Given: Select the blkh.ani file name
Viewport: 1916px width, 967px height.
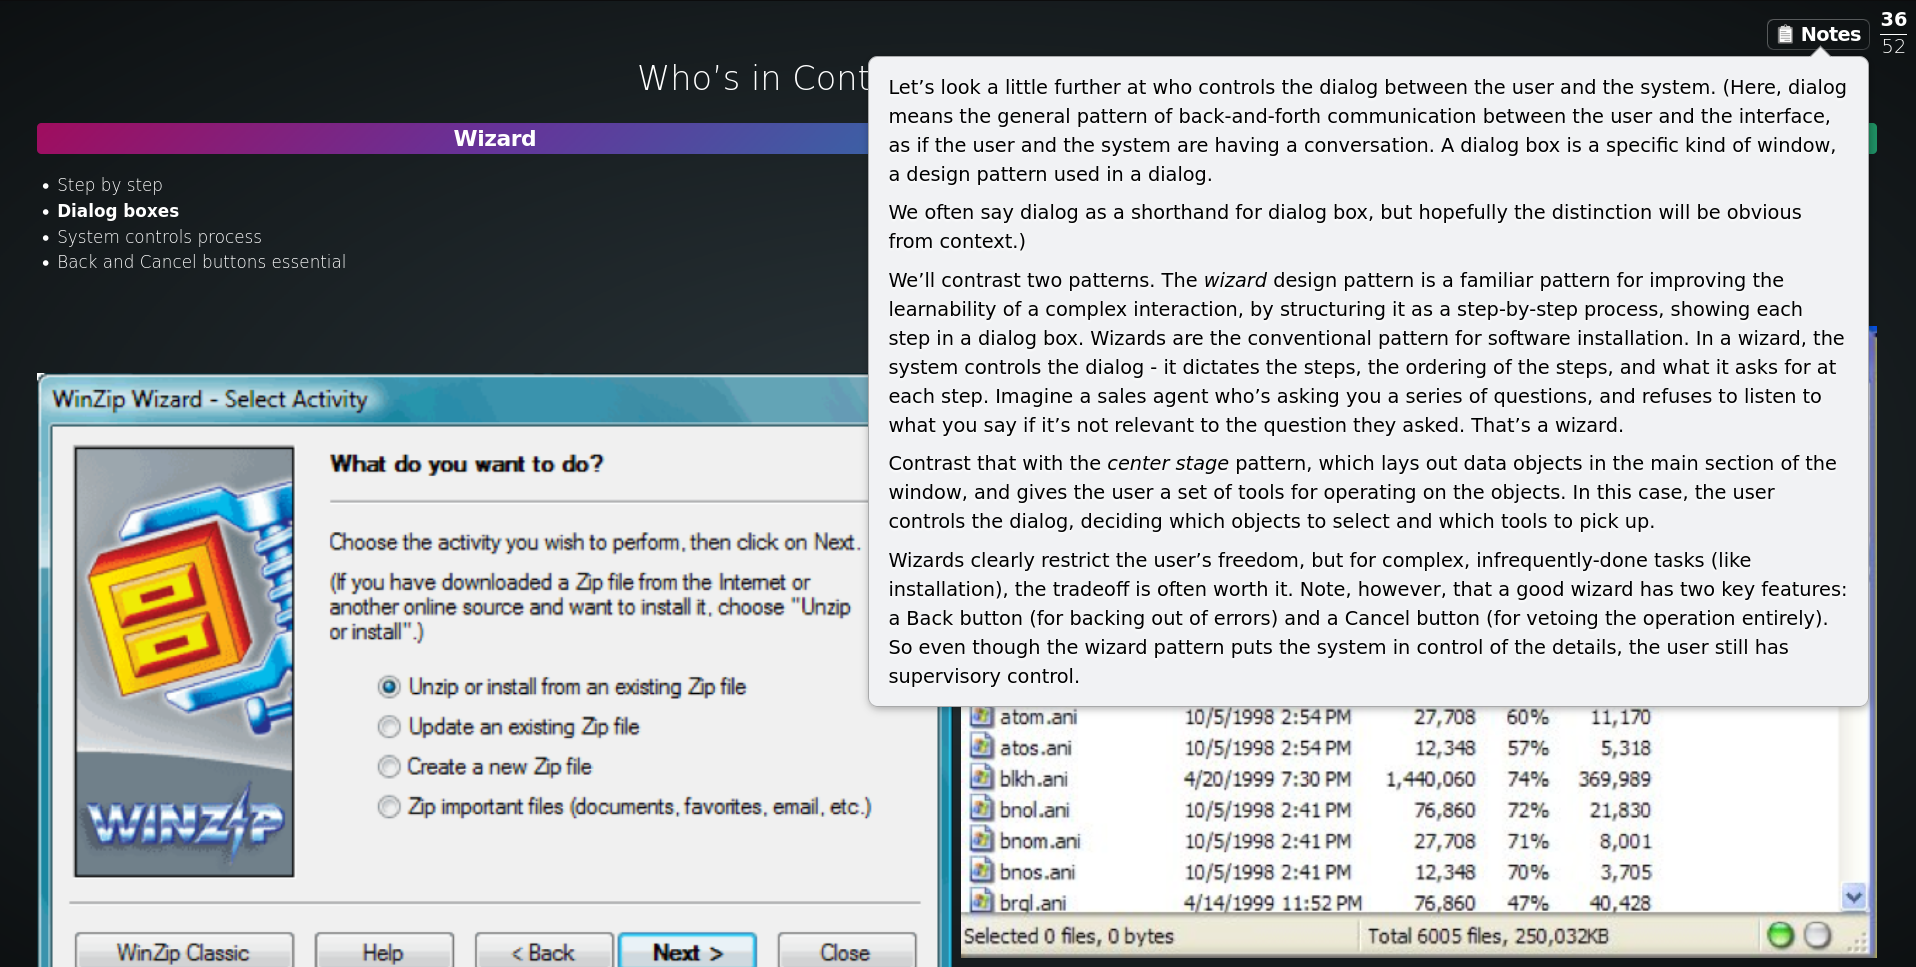Looking at the screenshot, I should (x=1033, y=779).
